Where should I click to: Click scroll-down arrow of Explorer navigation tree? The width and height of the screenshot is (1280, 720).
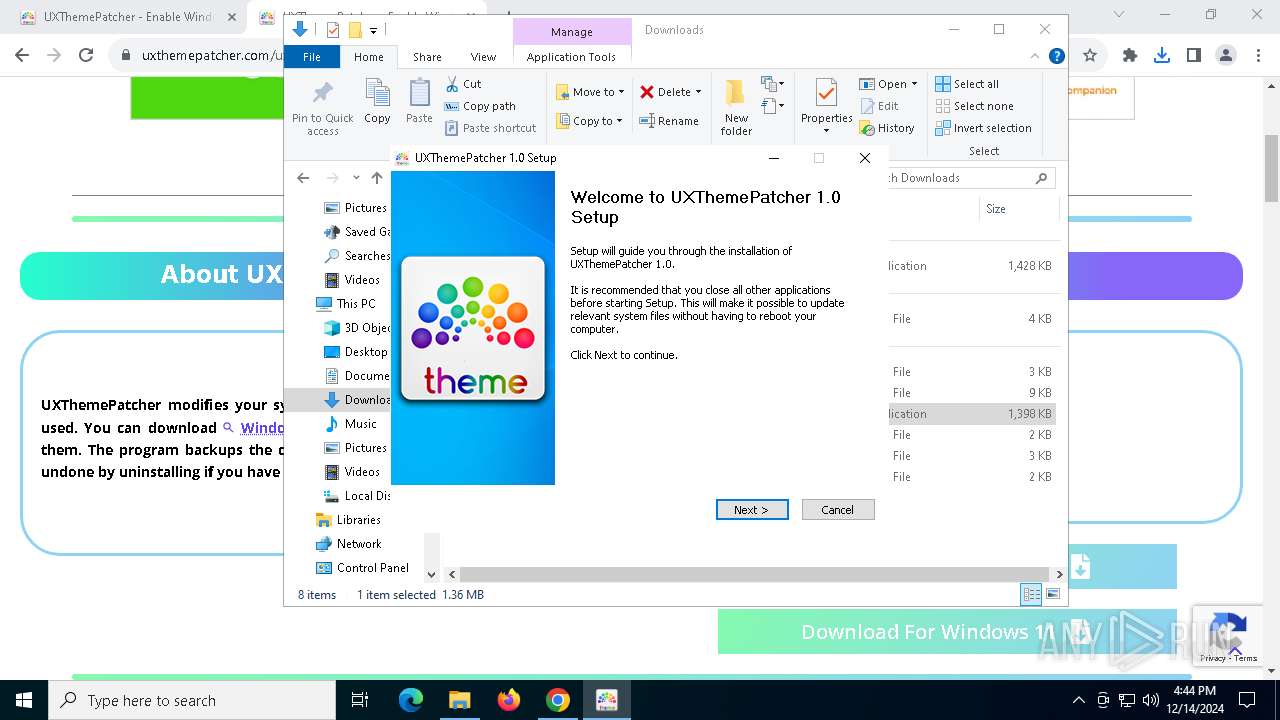[x=431, y=574]
